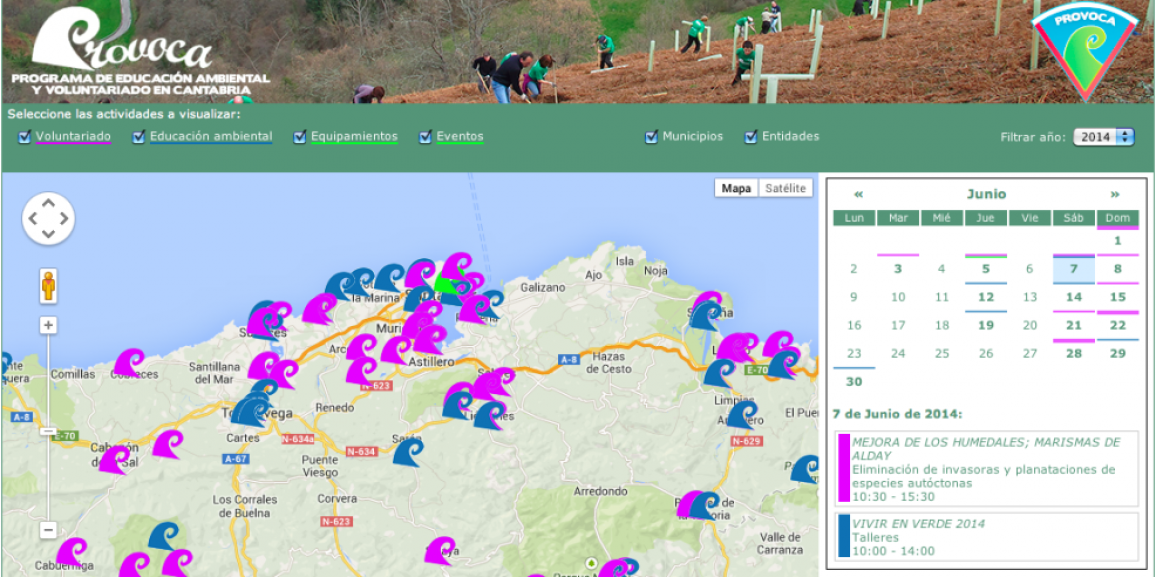Select June 15 in the calendar
The image size is (1156, 577).
1118,298
